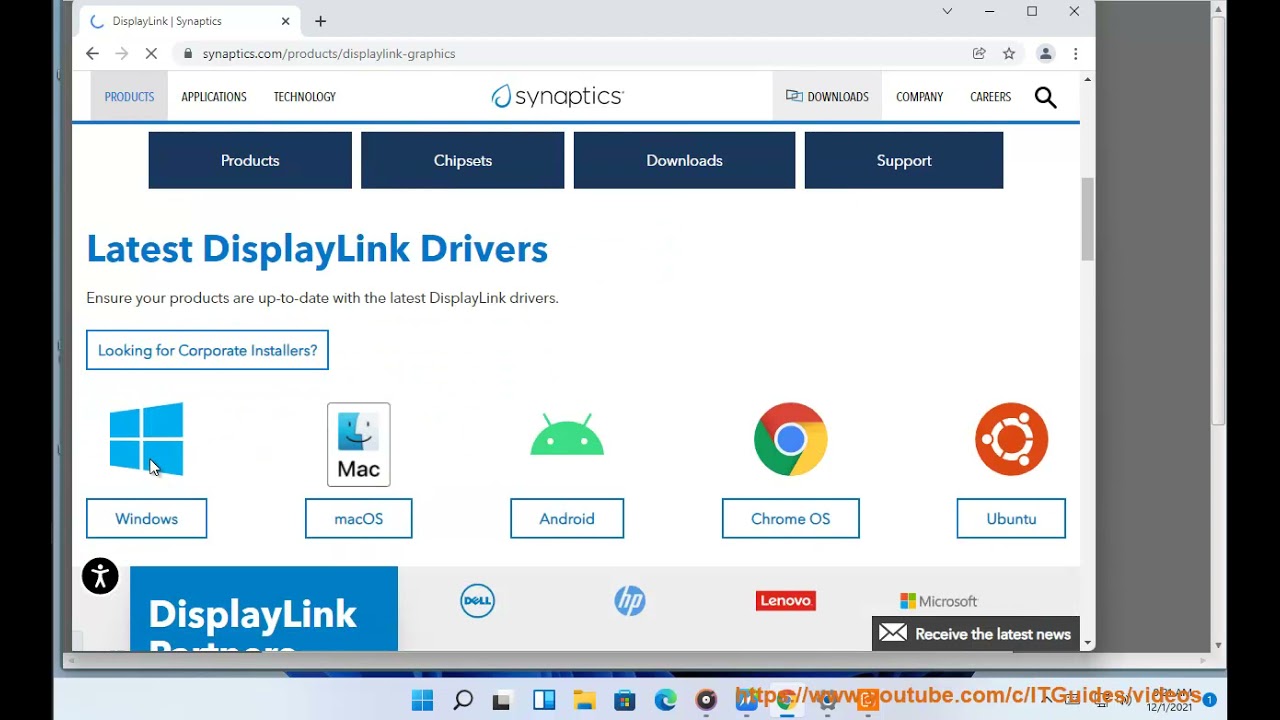Click the Chipsets button

point(462,160)
